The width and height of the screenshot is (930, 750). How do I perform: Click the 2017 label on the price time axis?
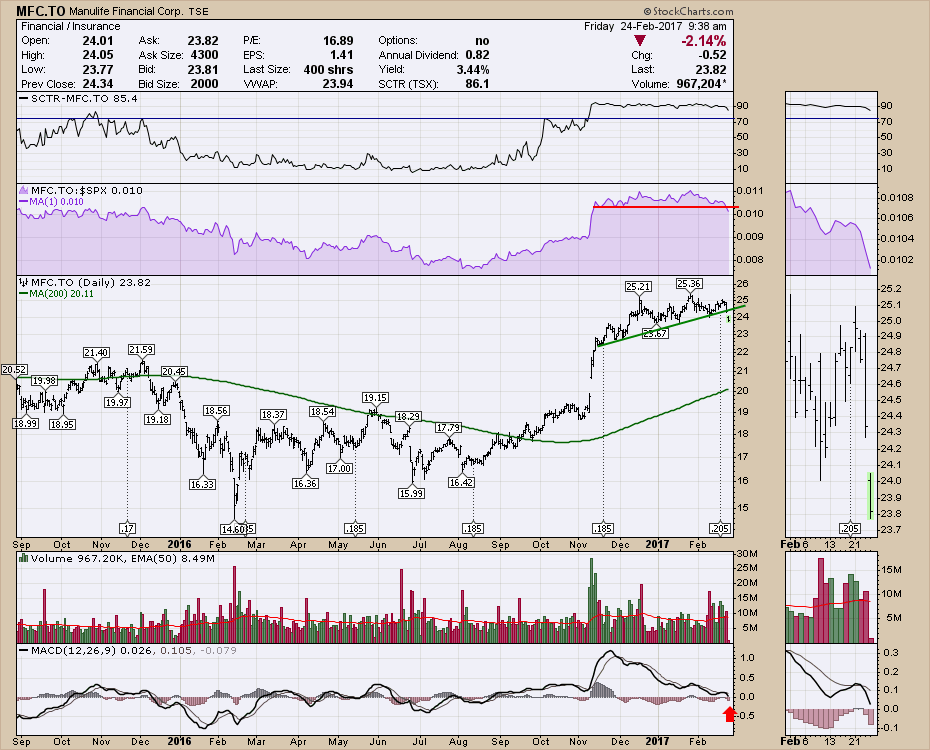pos(658,544)
